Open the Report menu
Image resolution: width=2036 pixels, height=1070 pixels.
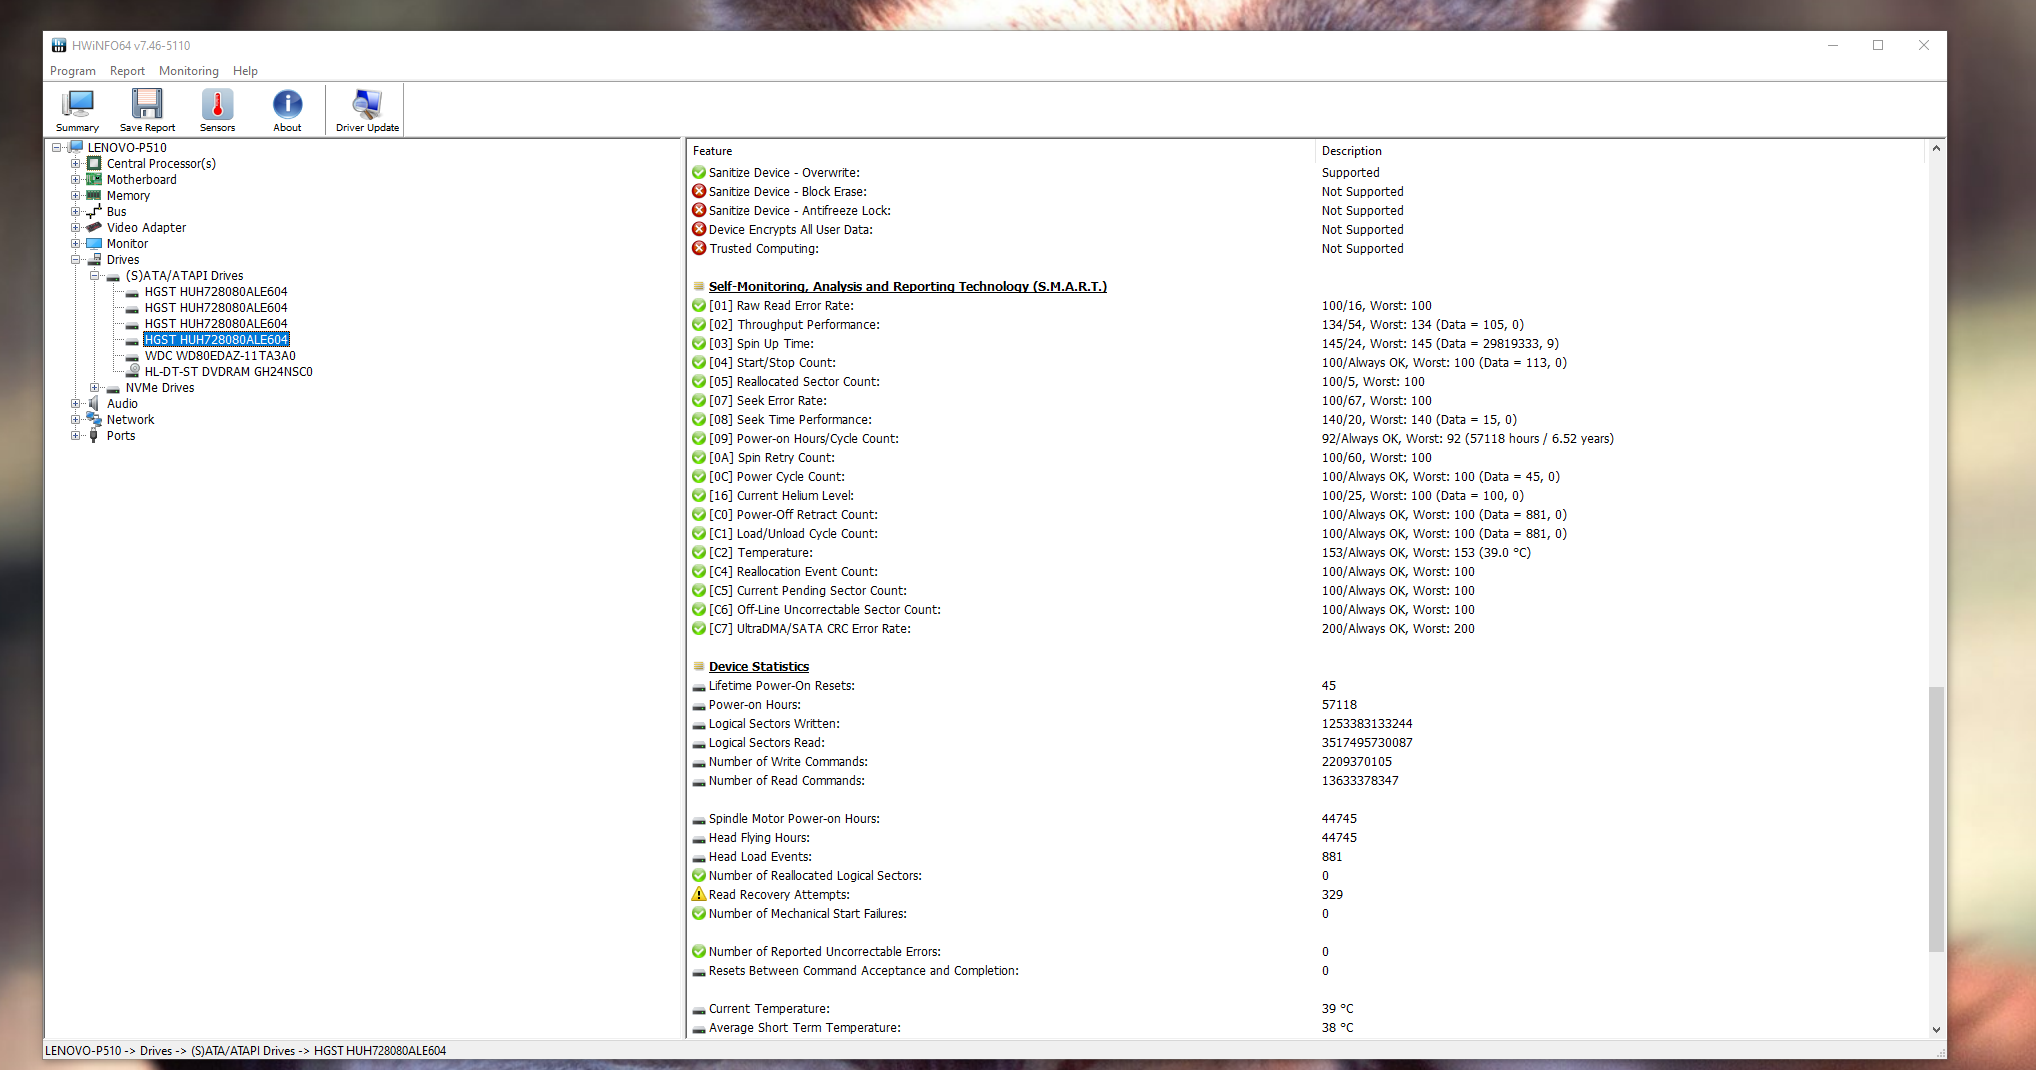127,71
